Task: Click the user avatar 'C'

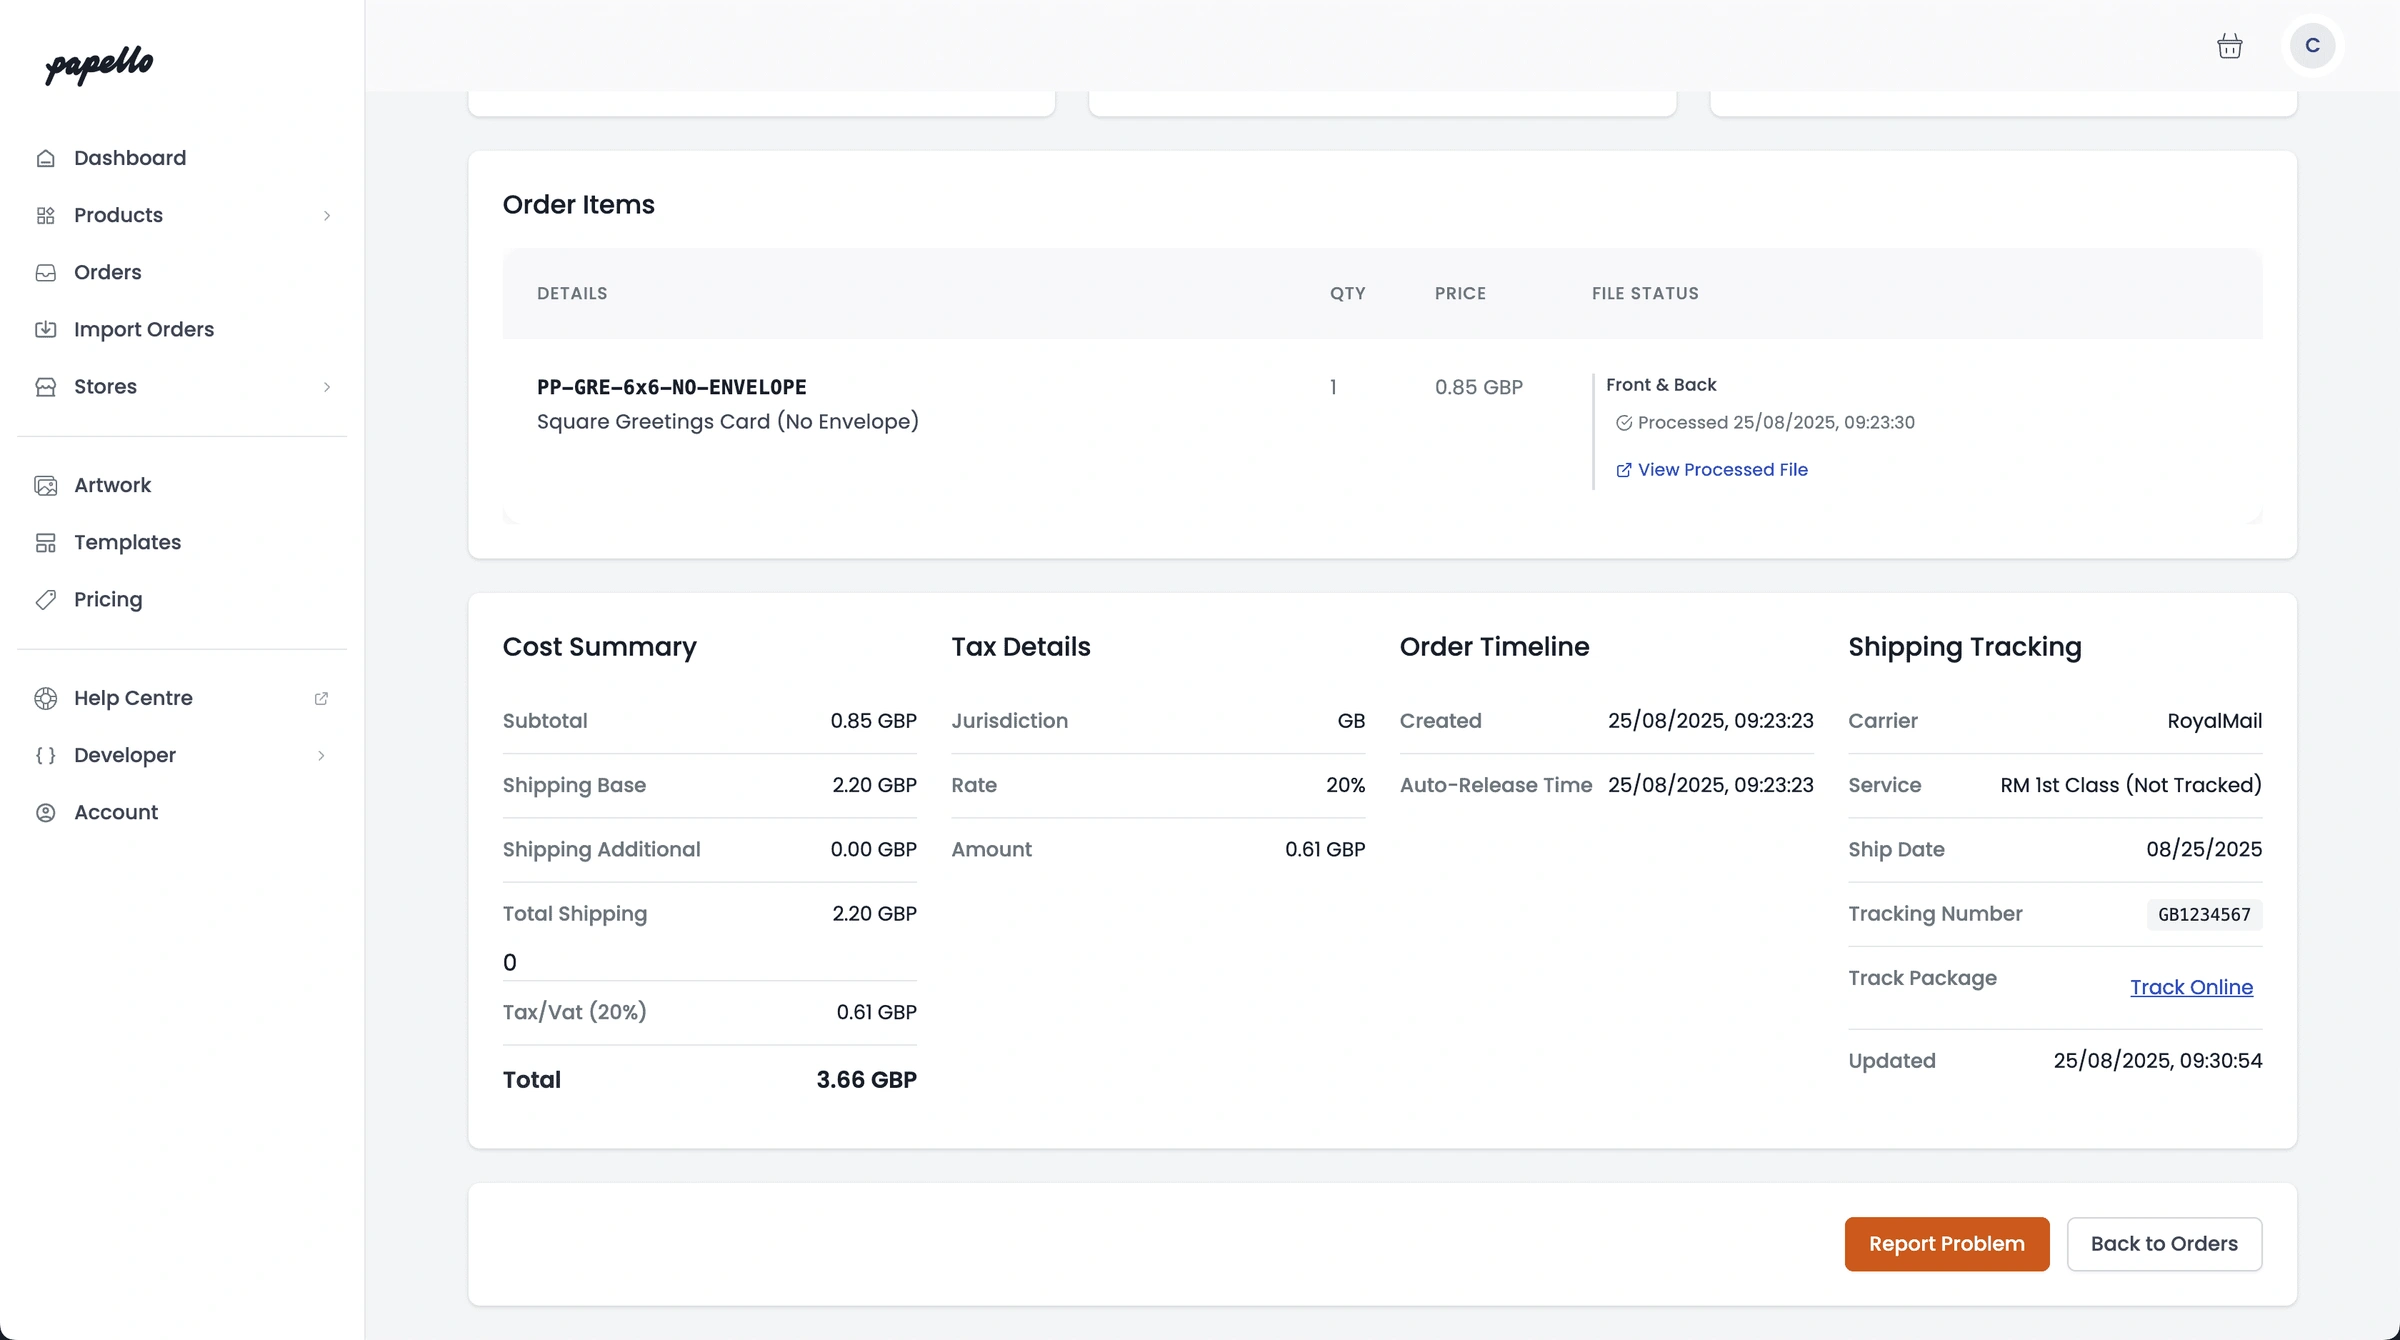Action: coord(2312,46)
